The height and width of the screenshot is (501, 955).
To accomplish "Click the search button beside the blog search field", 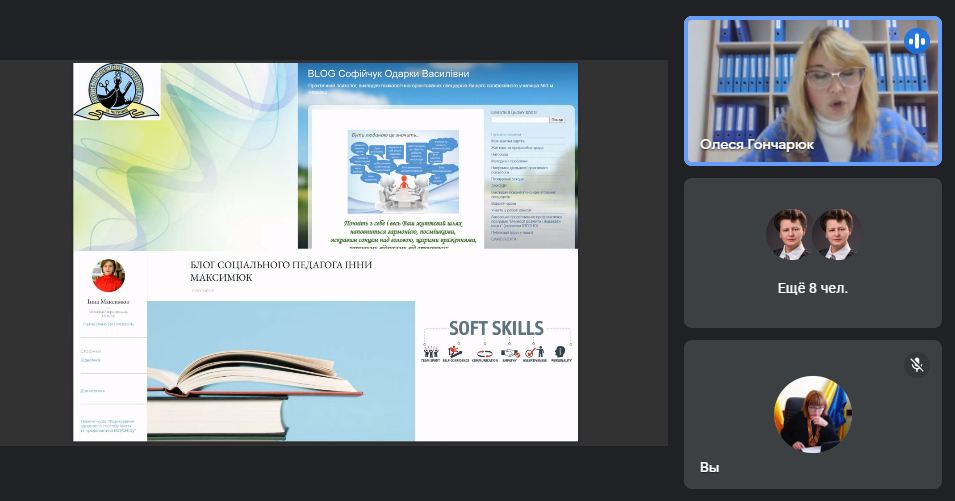I will (557, 119).
